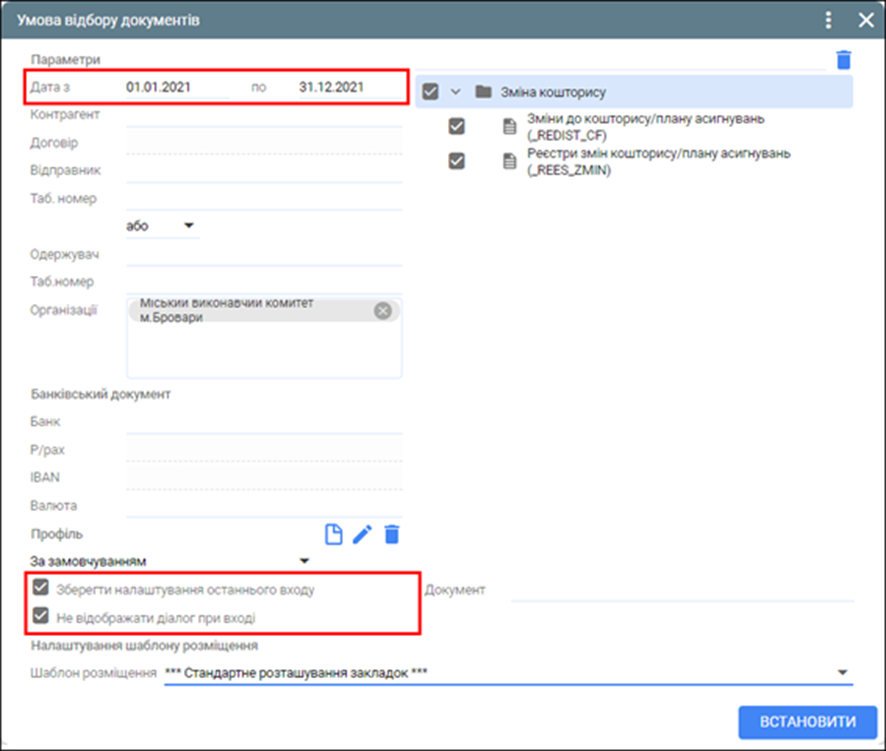Disable Зберегти налаштування останнього входу
This screenshot has width=886, height=751.
pos(41,588)
